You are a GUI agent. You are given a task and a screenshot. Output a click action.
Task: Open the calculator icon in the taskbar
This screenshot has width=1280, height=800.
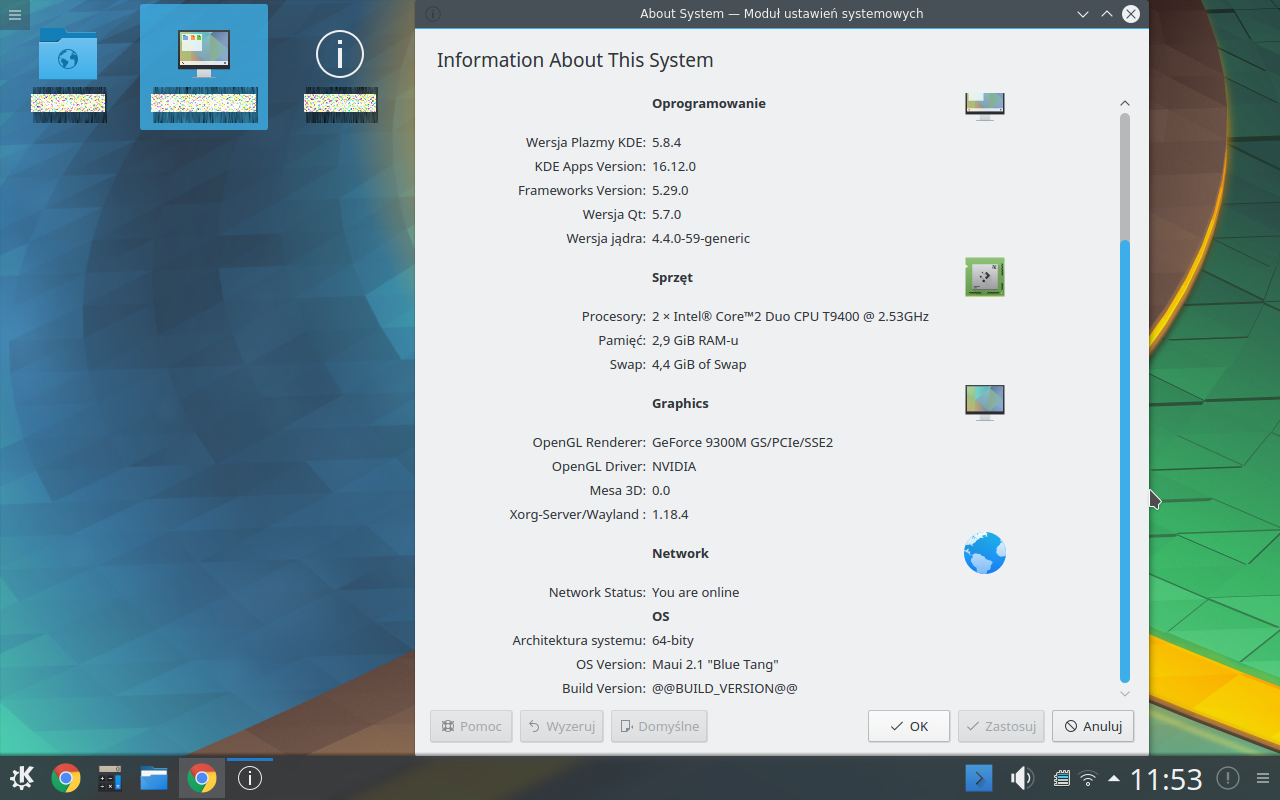tap(110, 778)
